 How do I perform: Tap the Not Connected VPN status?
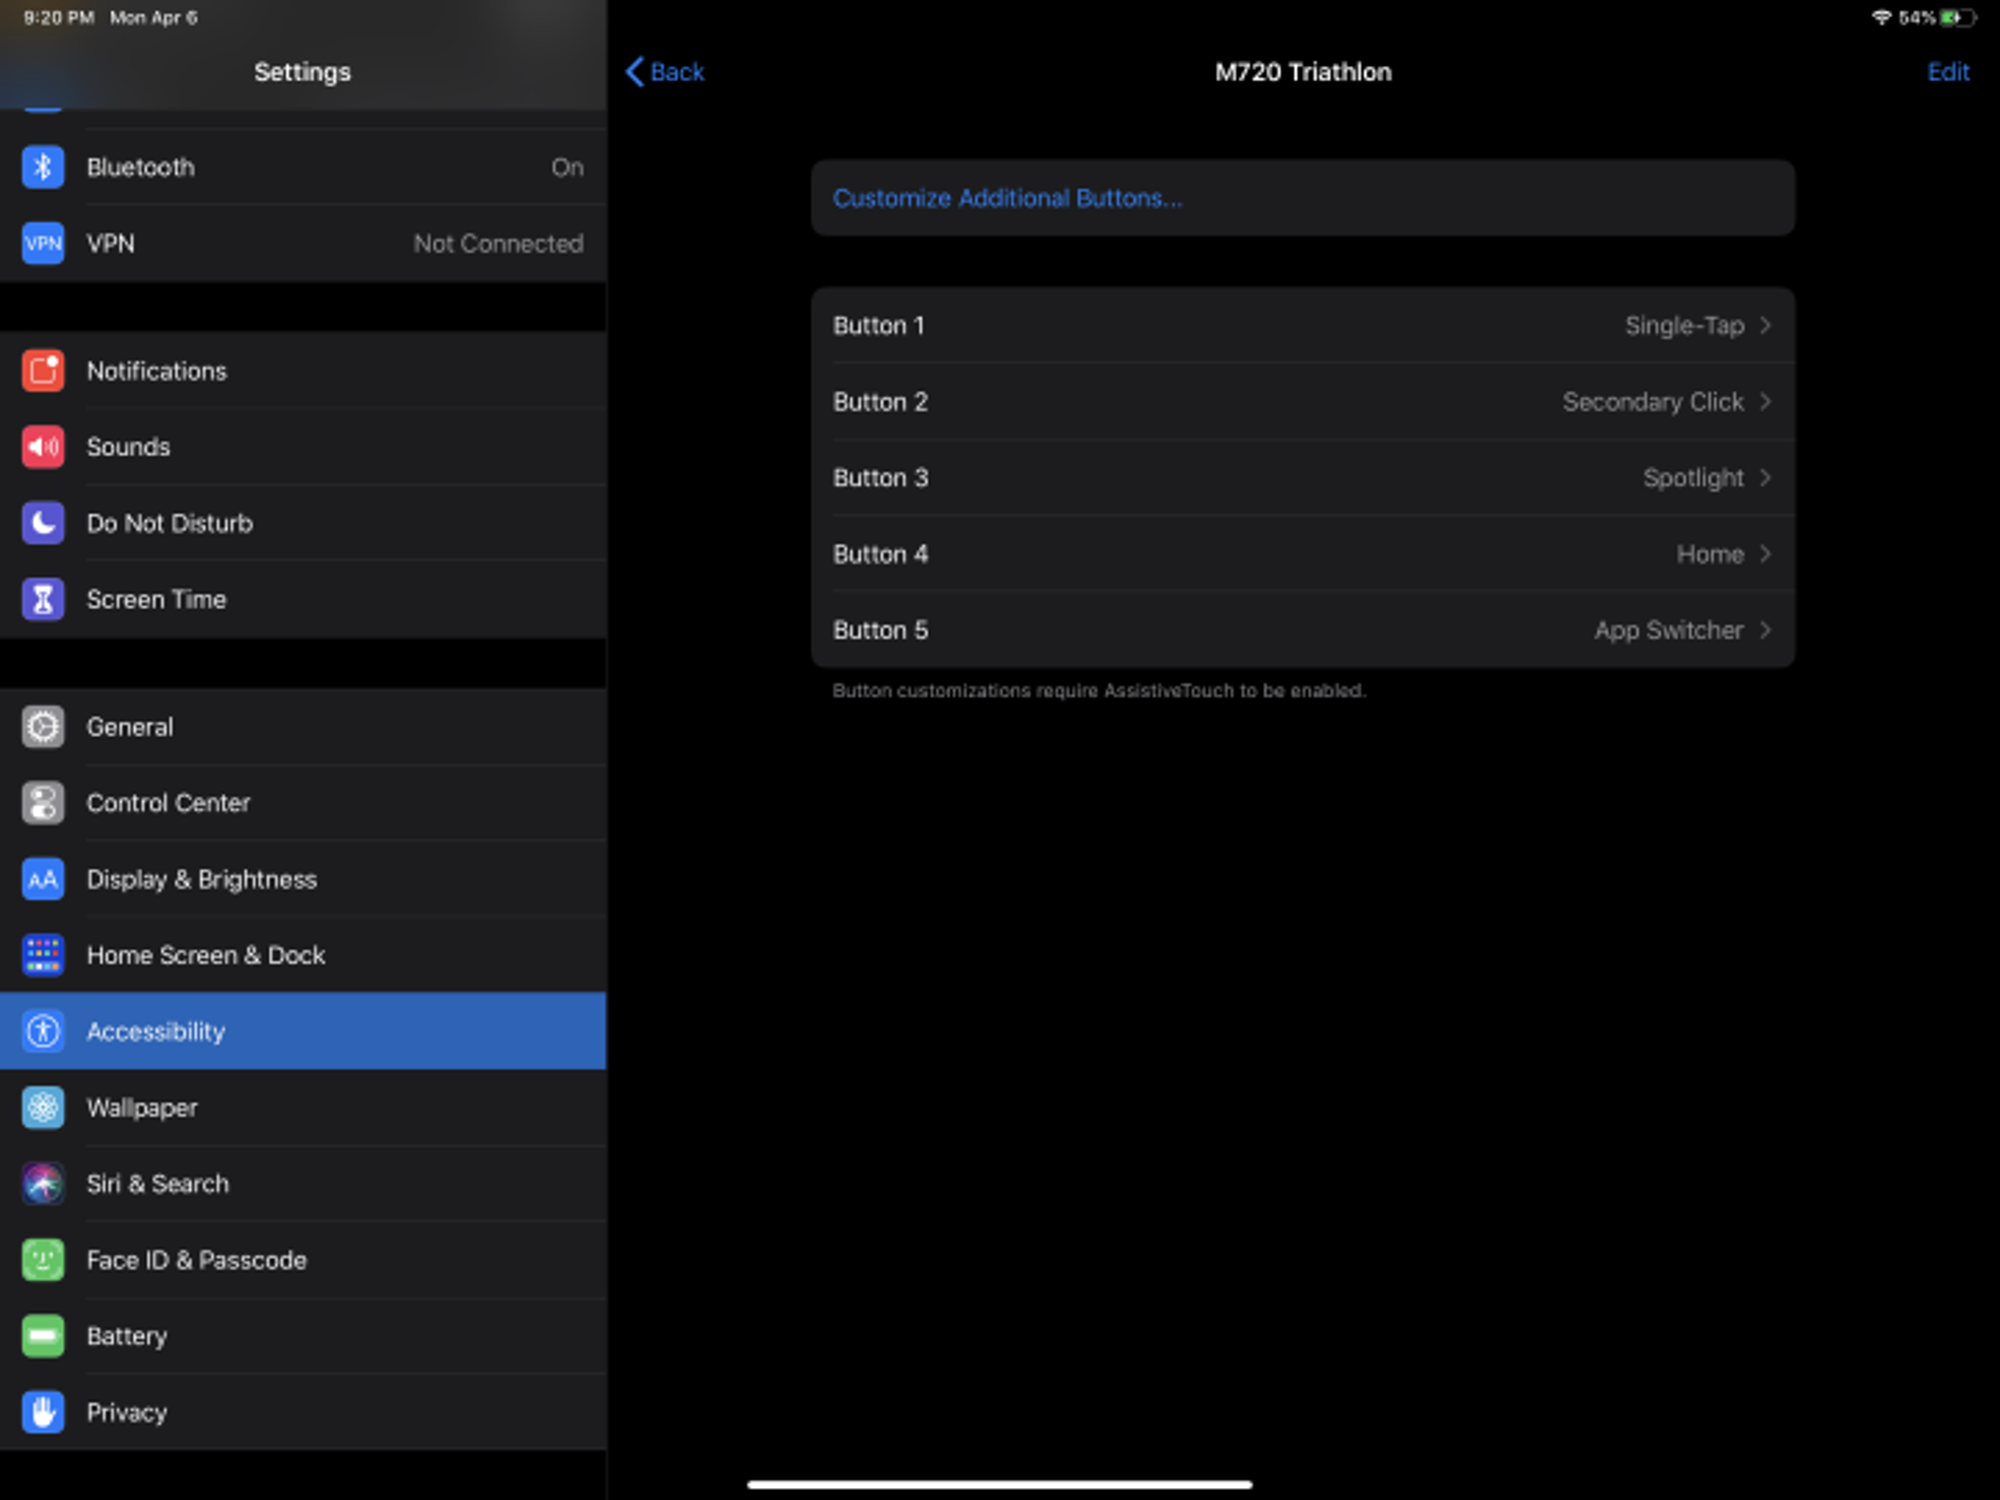498,243
